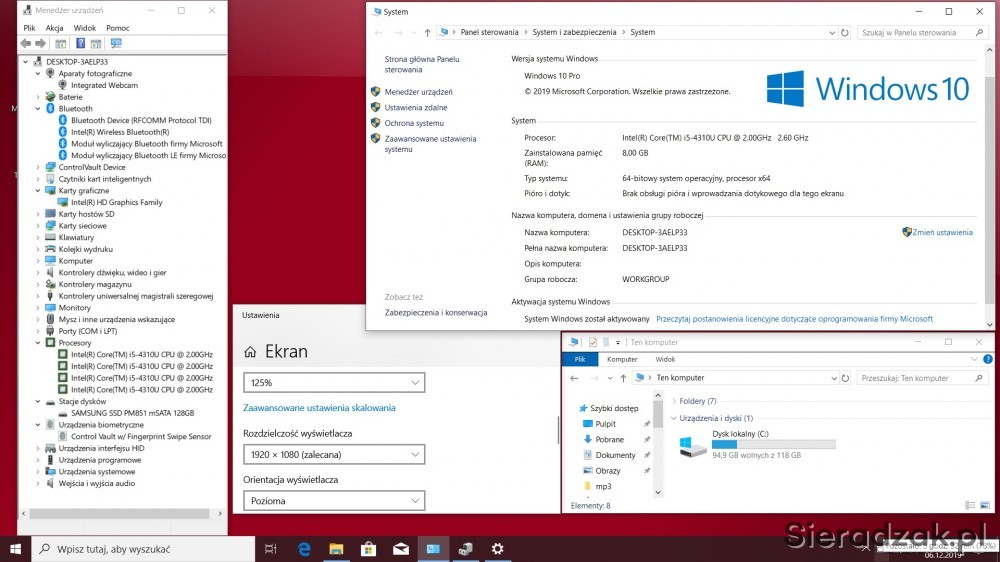
Task: Collapse the Bluetooth category
Action: tap(38, 108)
